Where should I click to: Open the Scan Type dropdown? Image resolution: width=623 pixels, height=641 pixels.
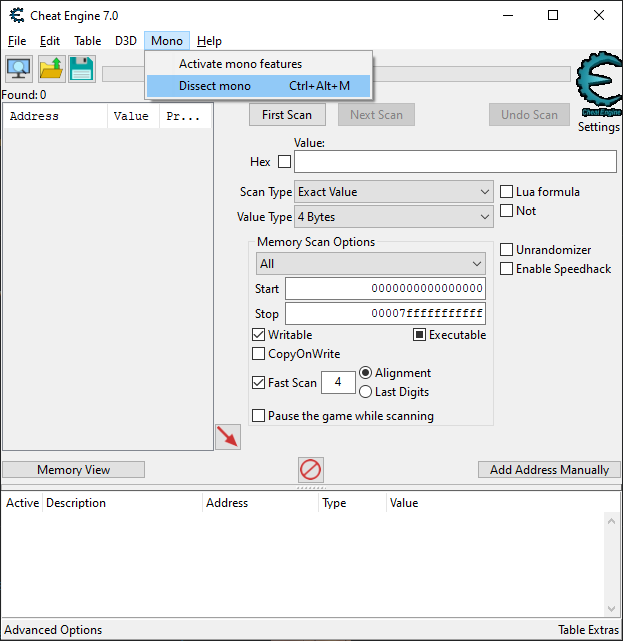point(394,192)
